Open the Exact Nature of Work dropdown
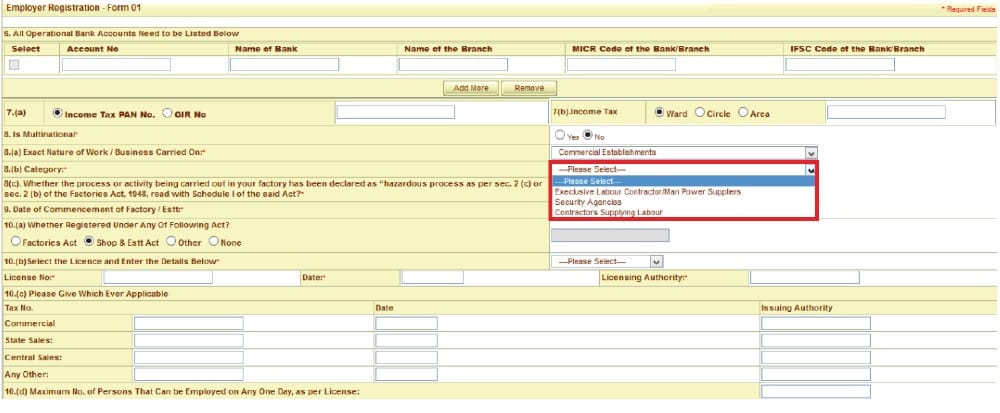 tap(810, 152)
